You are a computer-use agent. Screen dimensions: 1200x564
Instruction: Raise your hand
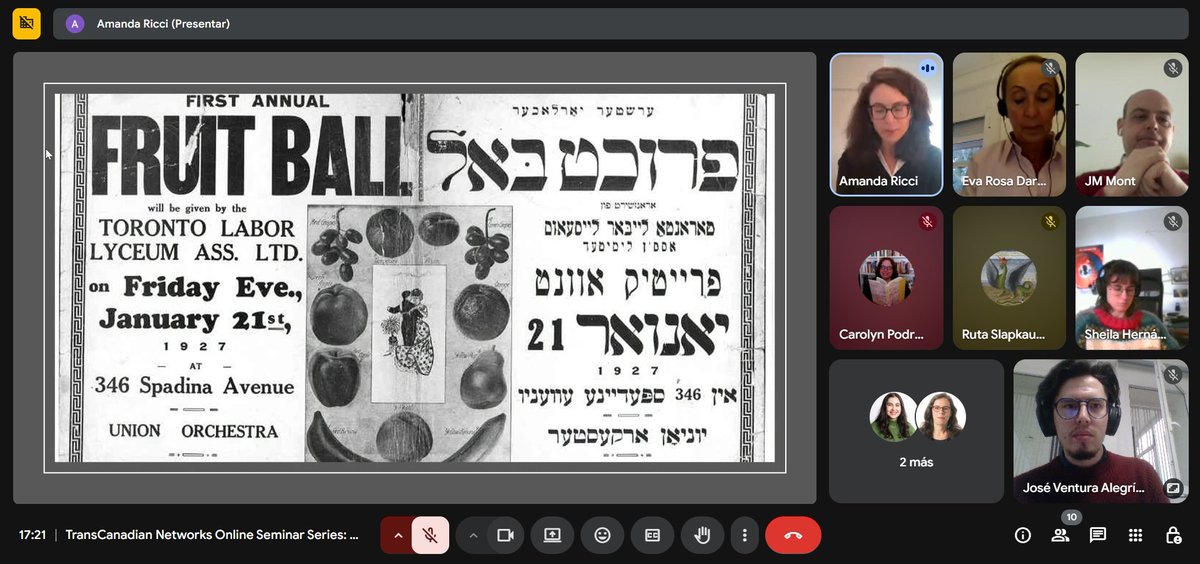click(702, 535)
